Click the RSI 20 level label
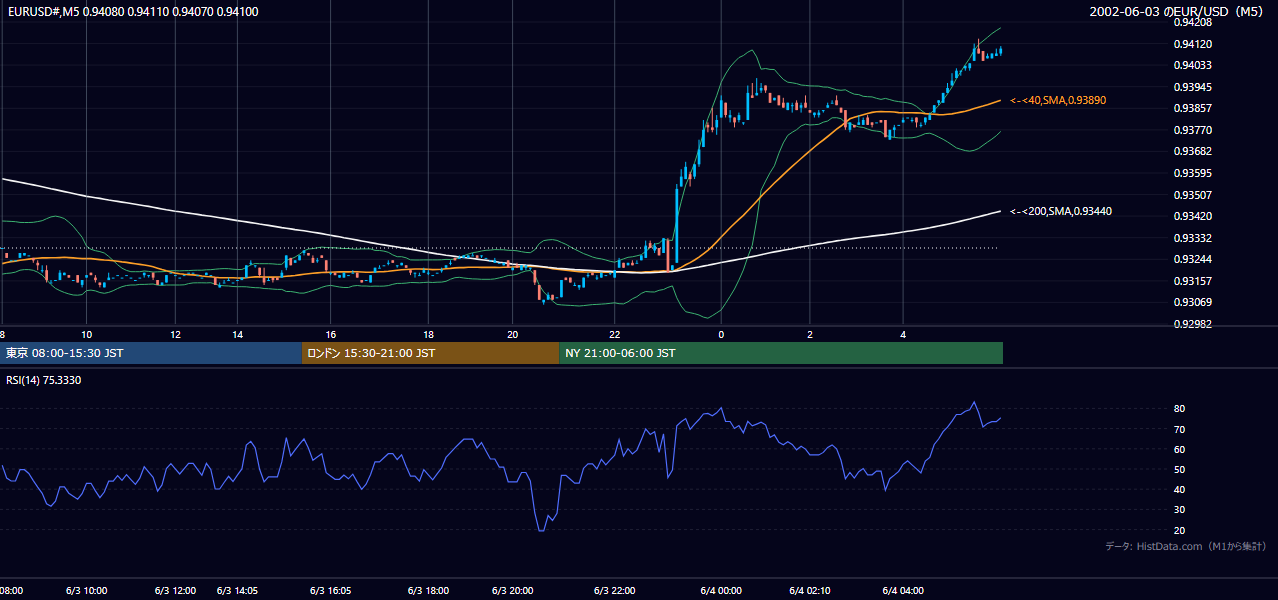Viewport: 1278px width, 600px height. 1179,531
